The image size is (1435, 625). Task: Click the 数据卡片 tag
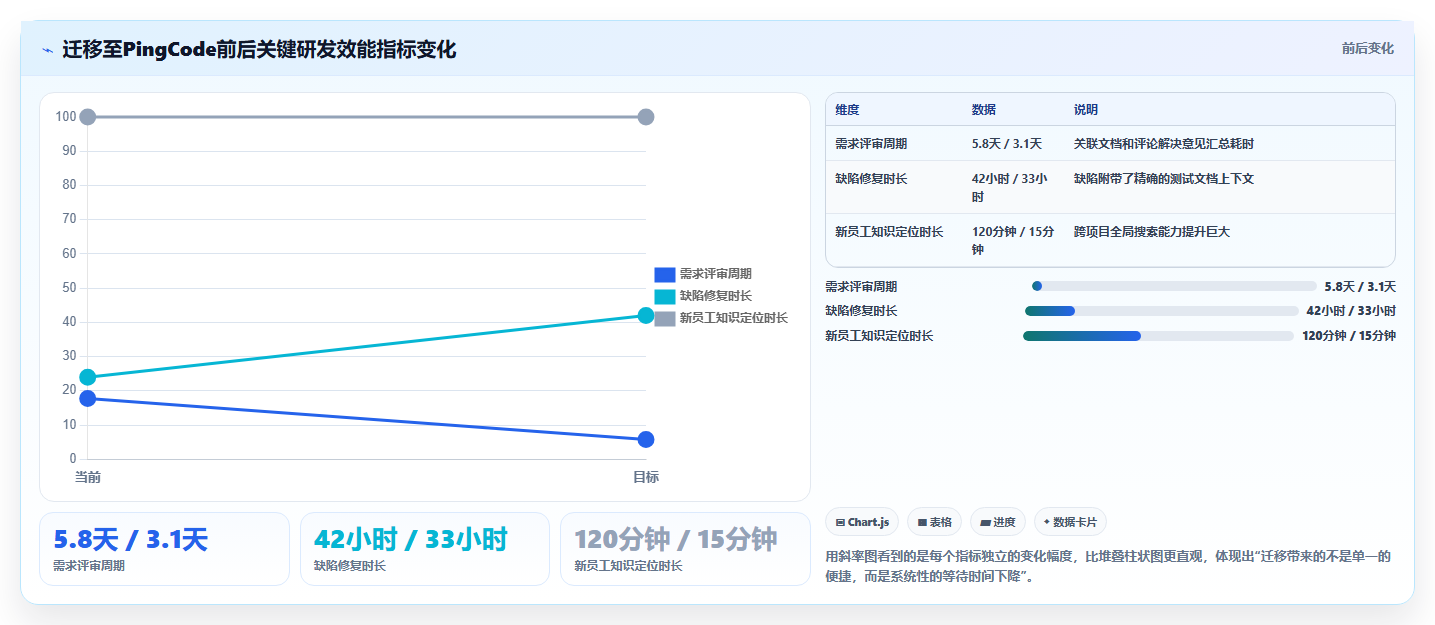point(1070,522)
